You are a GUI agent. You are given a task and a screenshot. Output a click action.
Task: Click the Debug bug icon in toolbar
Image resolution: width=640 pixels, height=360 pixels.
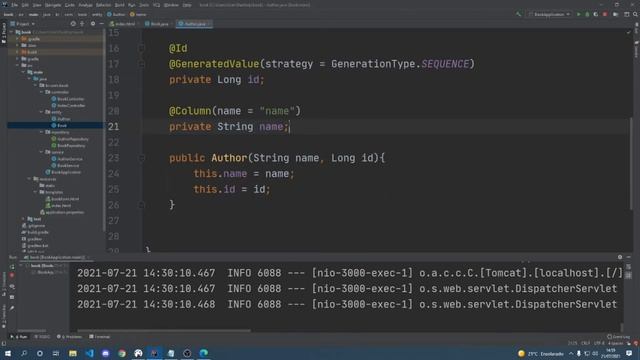[x=587, y=14]
